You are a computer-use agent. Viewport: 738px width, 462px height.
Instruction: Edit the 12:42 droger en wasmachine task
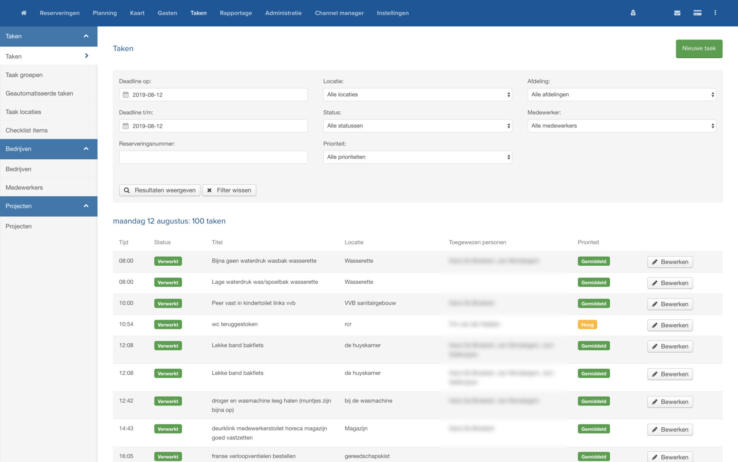pyautogui.click(x=670, y=402)
